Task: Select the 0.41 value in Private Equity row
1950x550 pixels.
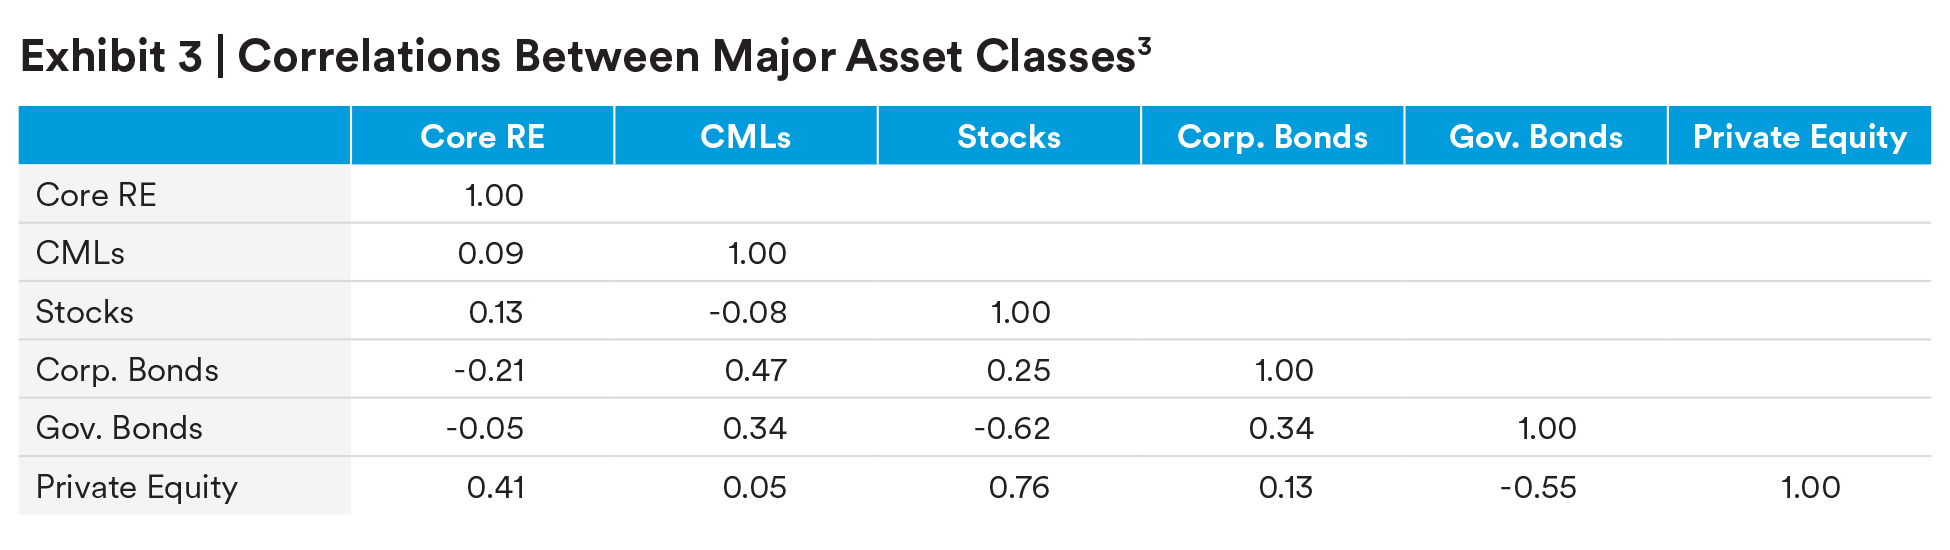Action: (x=495, y=487)
